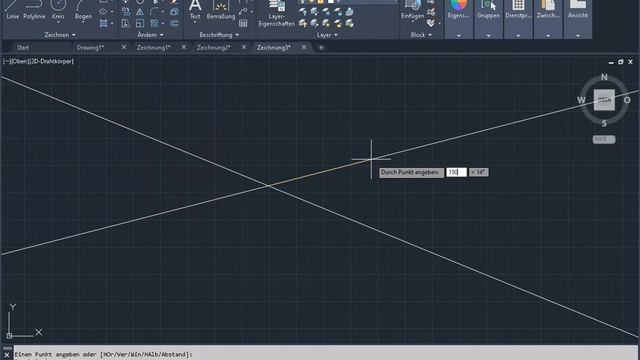Switch to the Zeichnung3* tab
The height and width of the screenshot is (360, 640).
tap(273, 47)
